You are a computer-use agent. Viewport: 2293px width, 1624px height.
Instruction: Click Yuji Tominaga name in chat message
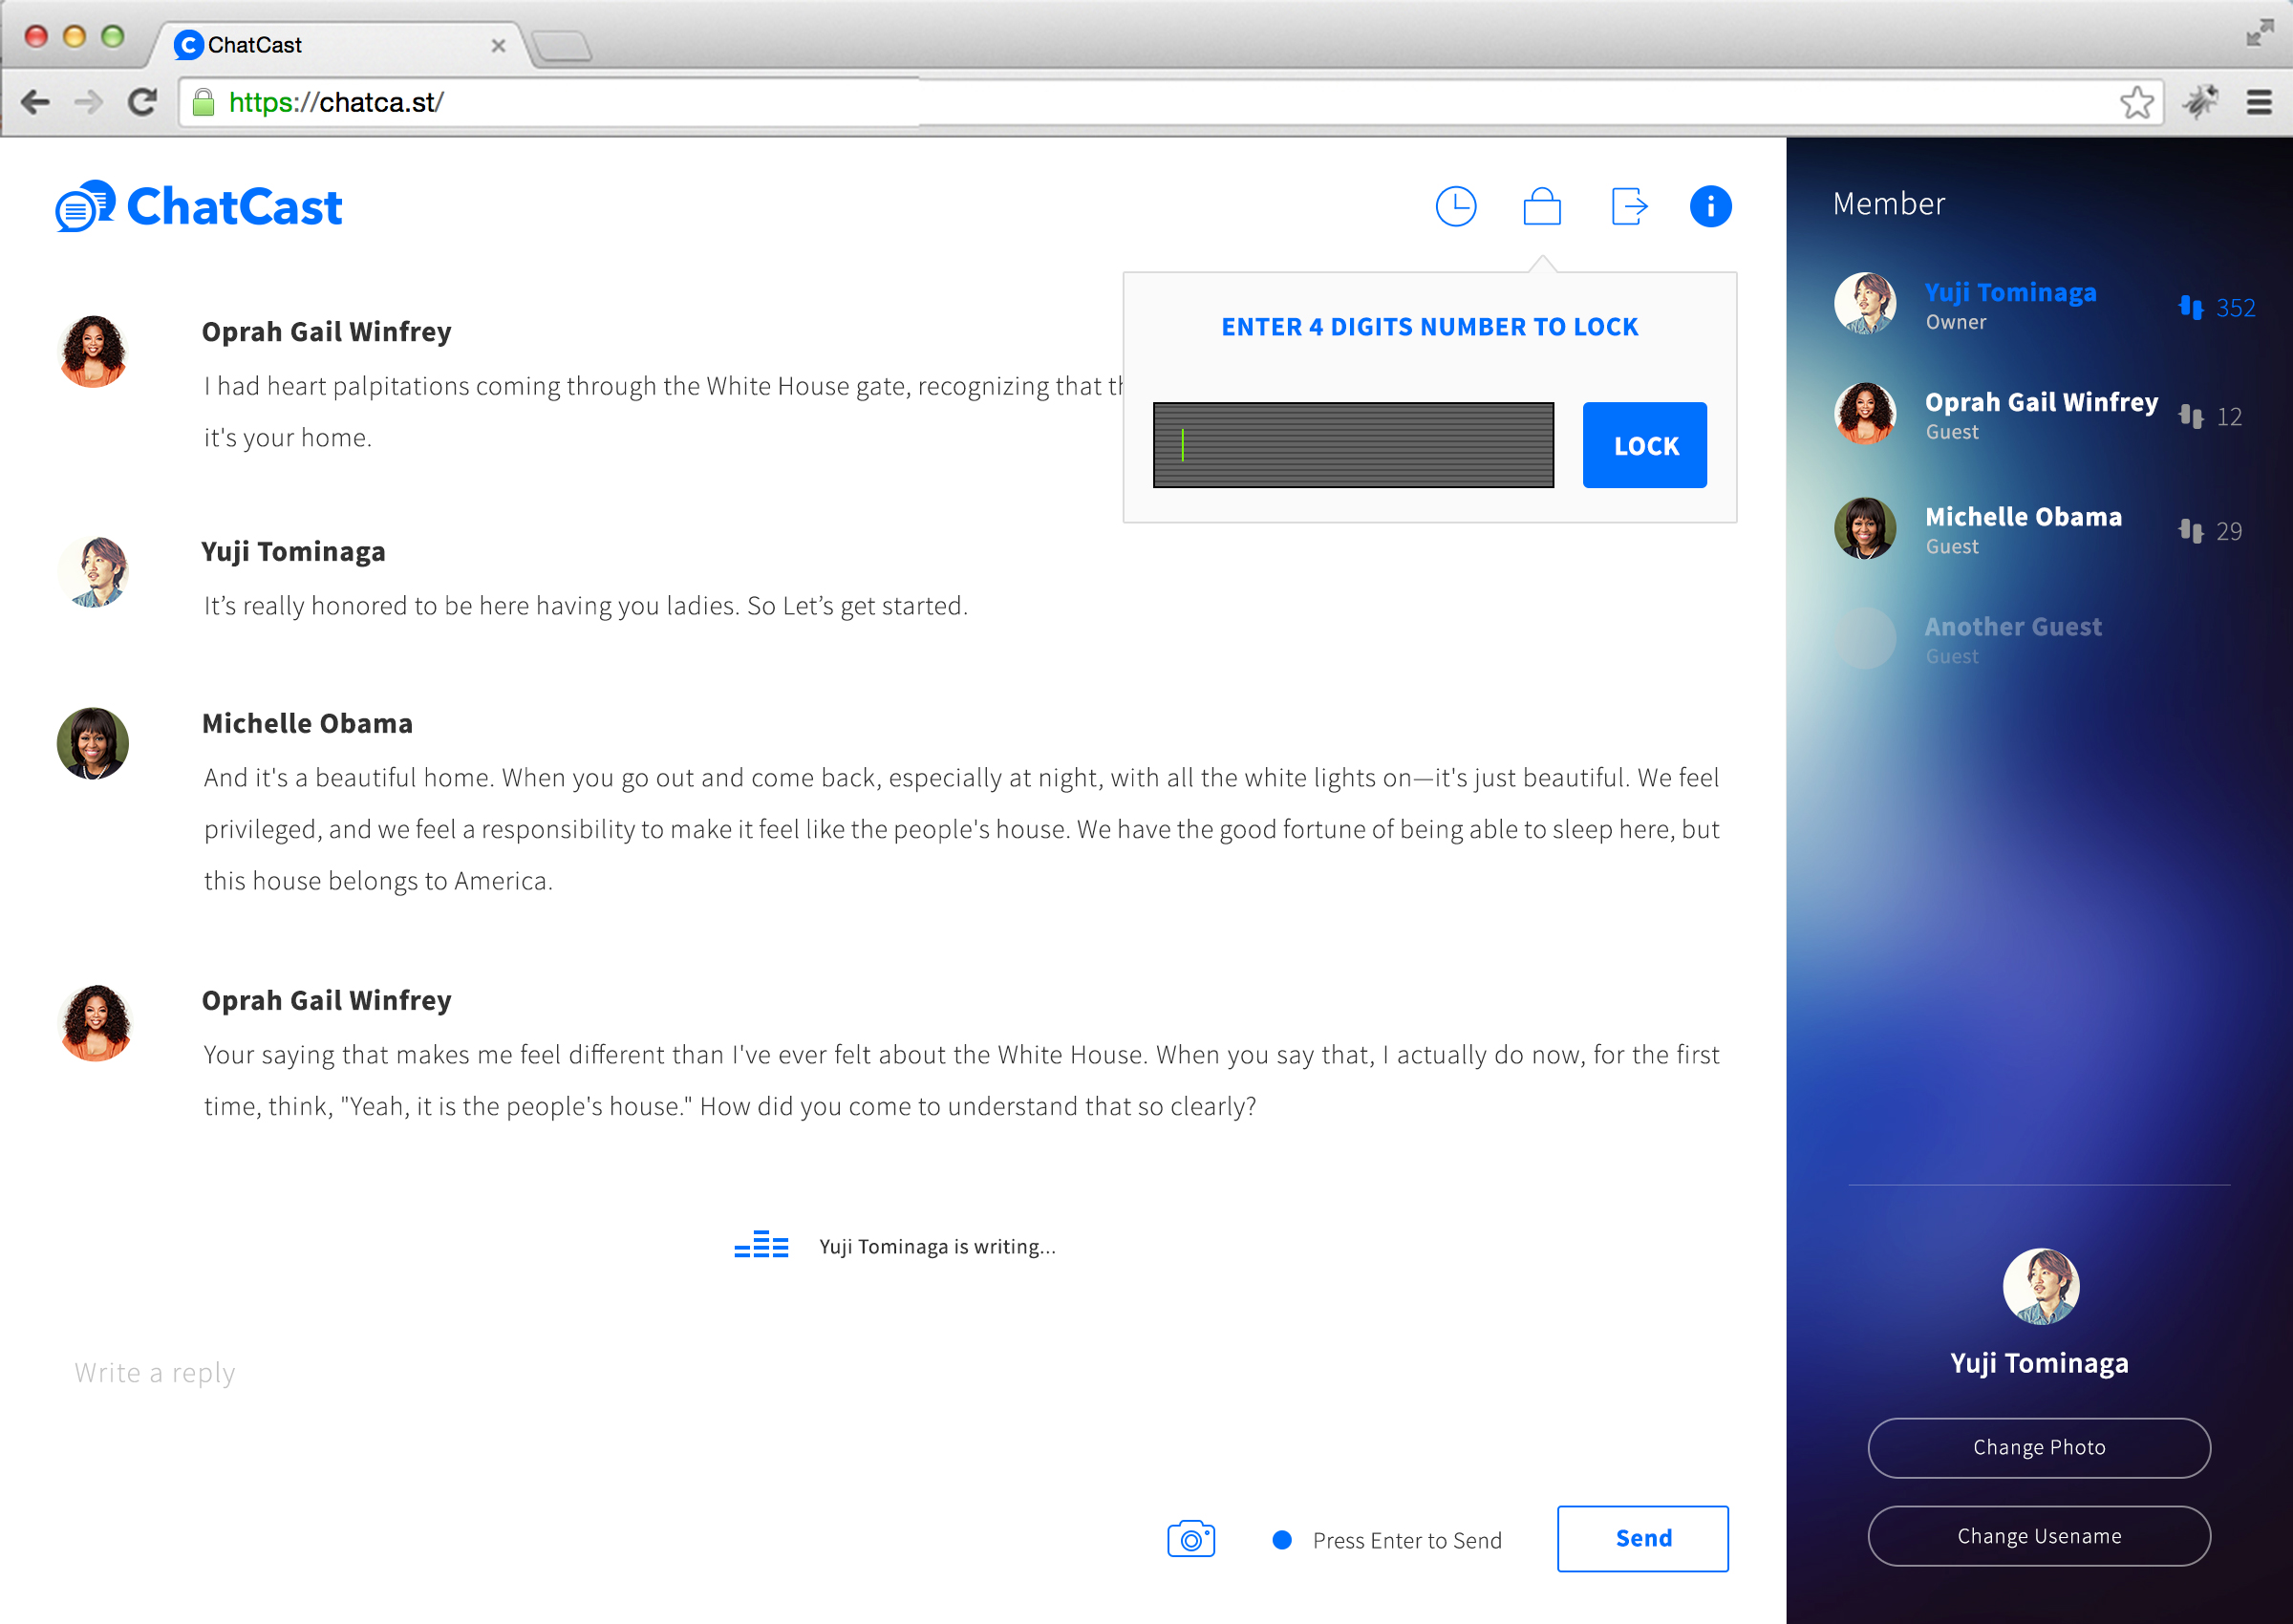(293, 551)
